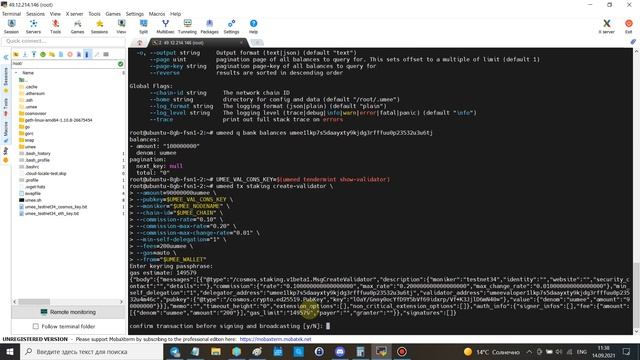Screen dimensions: 640x360
Task: Click the green checkmark beside path field
Action: (x=120, y=64)
